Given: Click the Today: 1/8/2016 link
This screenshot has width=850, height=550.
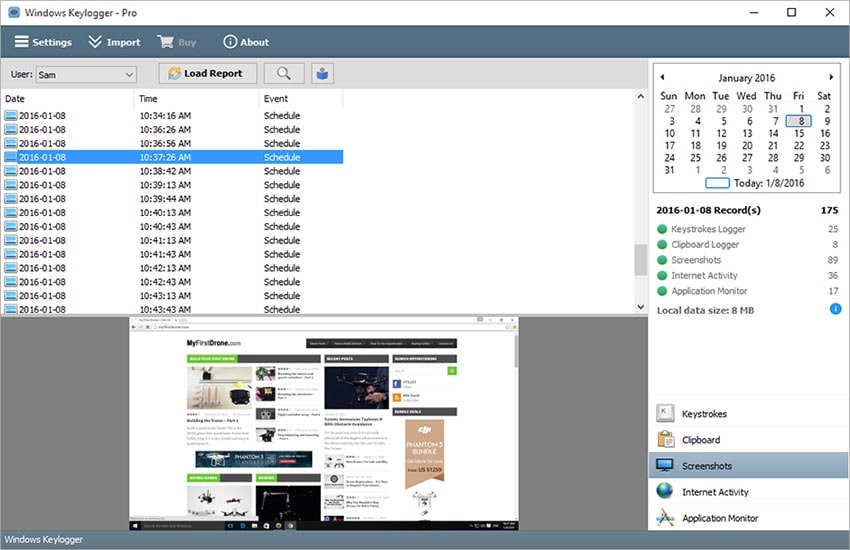Looking at the screenshot, I should [x=755, y=183].
